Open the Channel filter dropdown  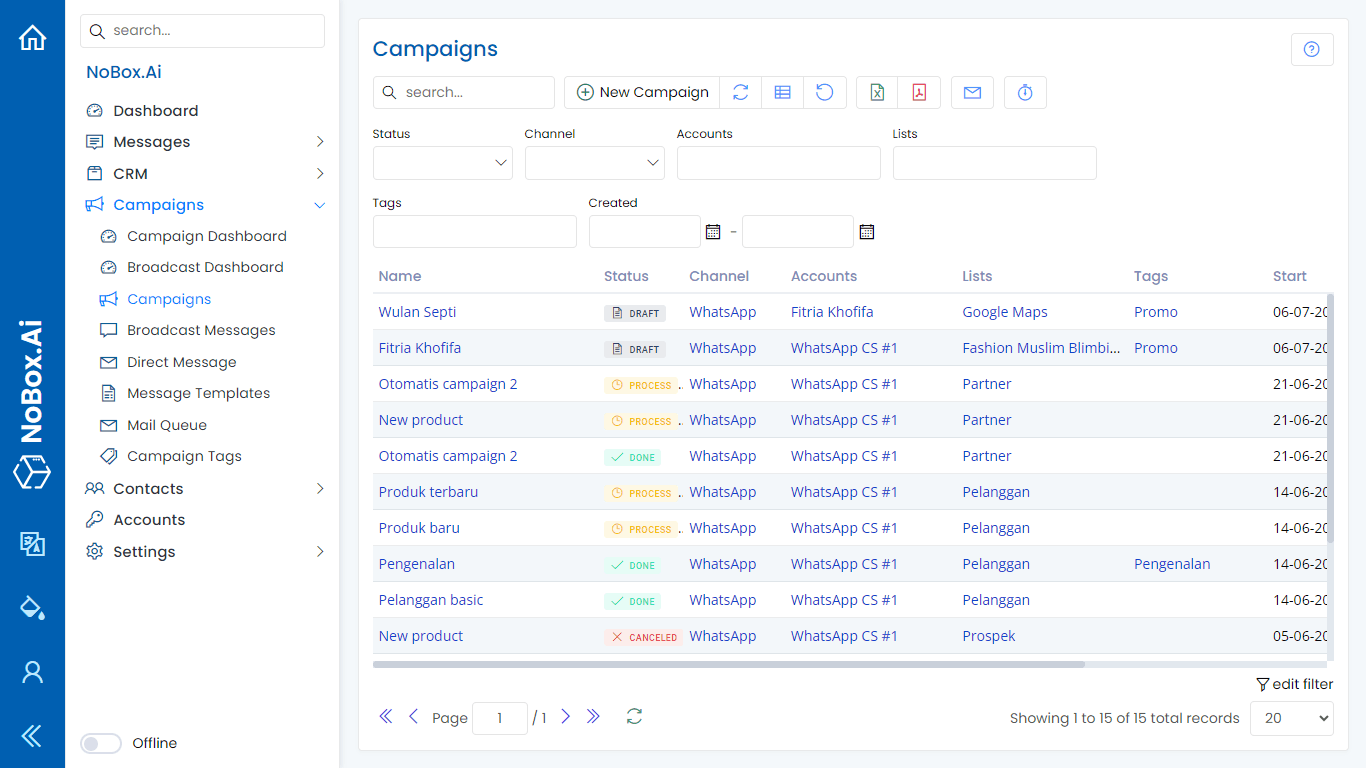tap(594, 162)
